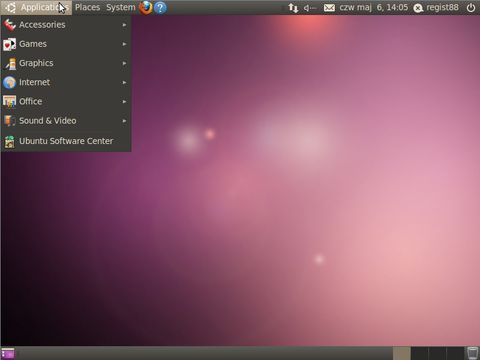This screenshot has width=480, height=360.
Task: Click the Graphics brush icon
Action: coord(10,63)
